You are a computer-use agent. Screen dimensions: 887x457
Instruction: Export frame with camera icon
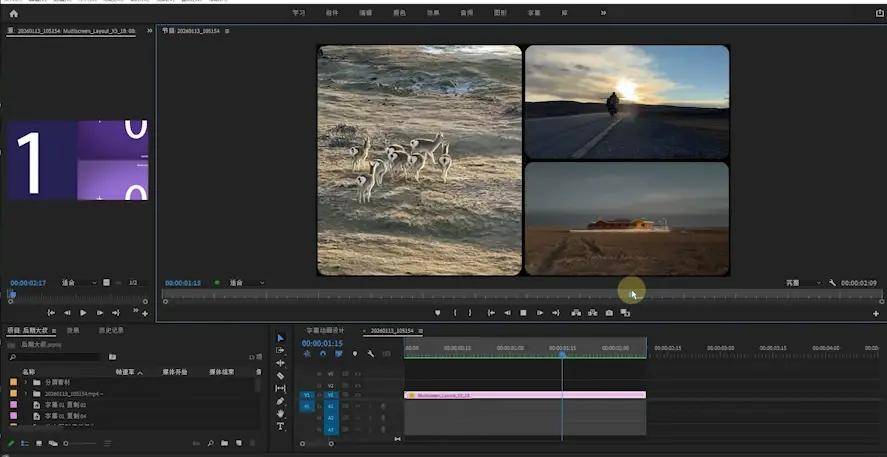coord(609,313)
